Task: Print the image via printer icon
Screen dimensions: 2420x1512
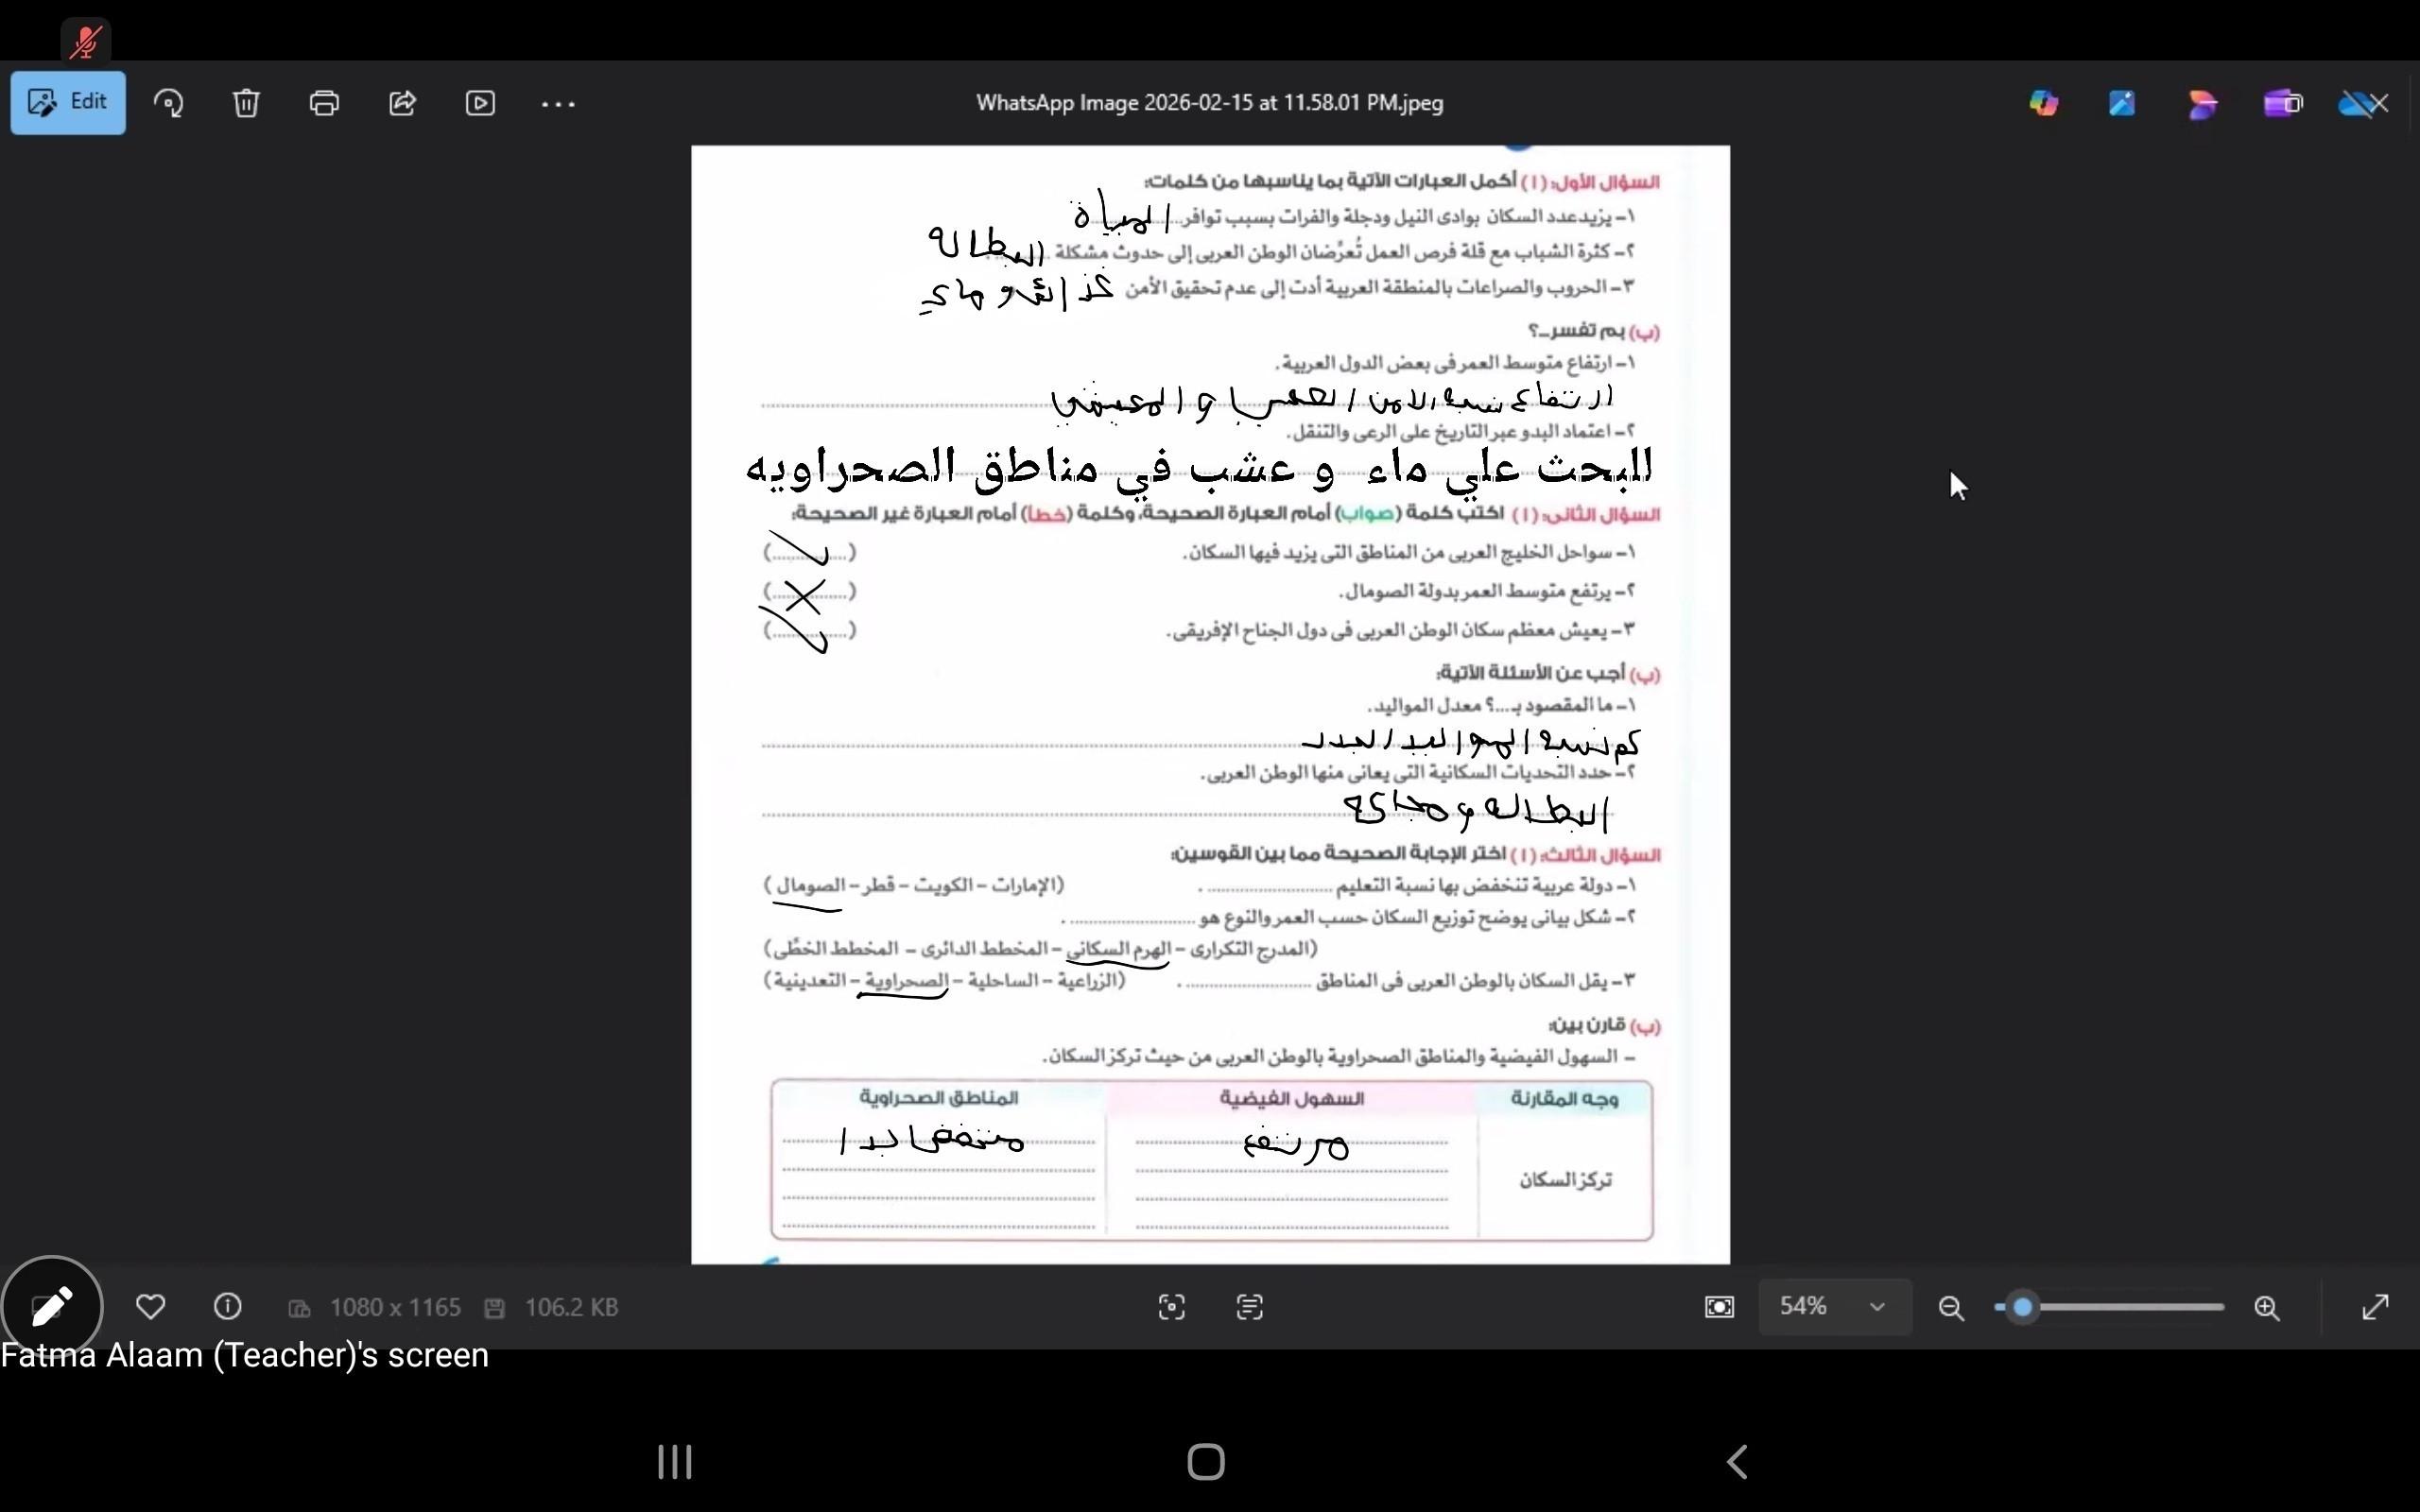Action: point(324,103)
